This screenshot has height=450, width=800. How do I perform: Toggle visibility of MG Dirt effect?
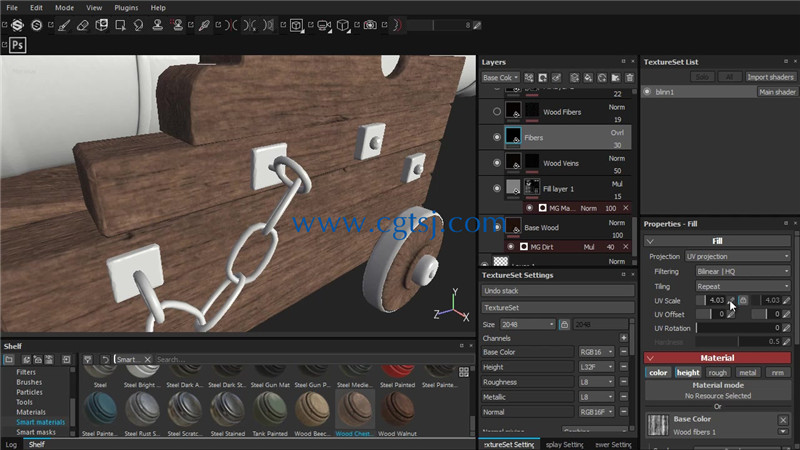tap(511, 247)
